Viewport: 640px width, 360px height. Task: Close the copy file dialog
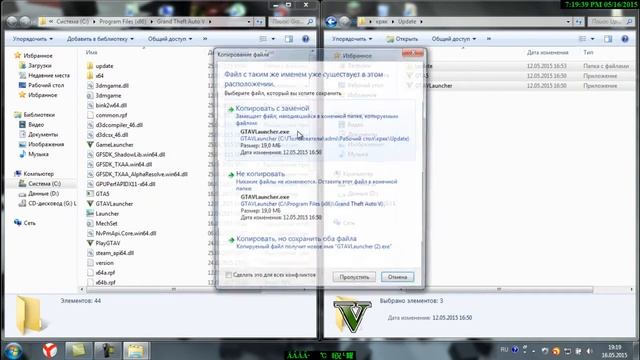coord(413,53)
